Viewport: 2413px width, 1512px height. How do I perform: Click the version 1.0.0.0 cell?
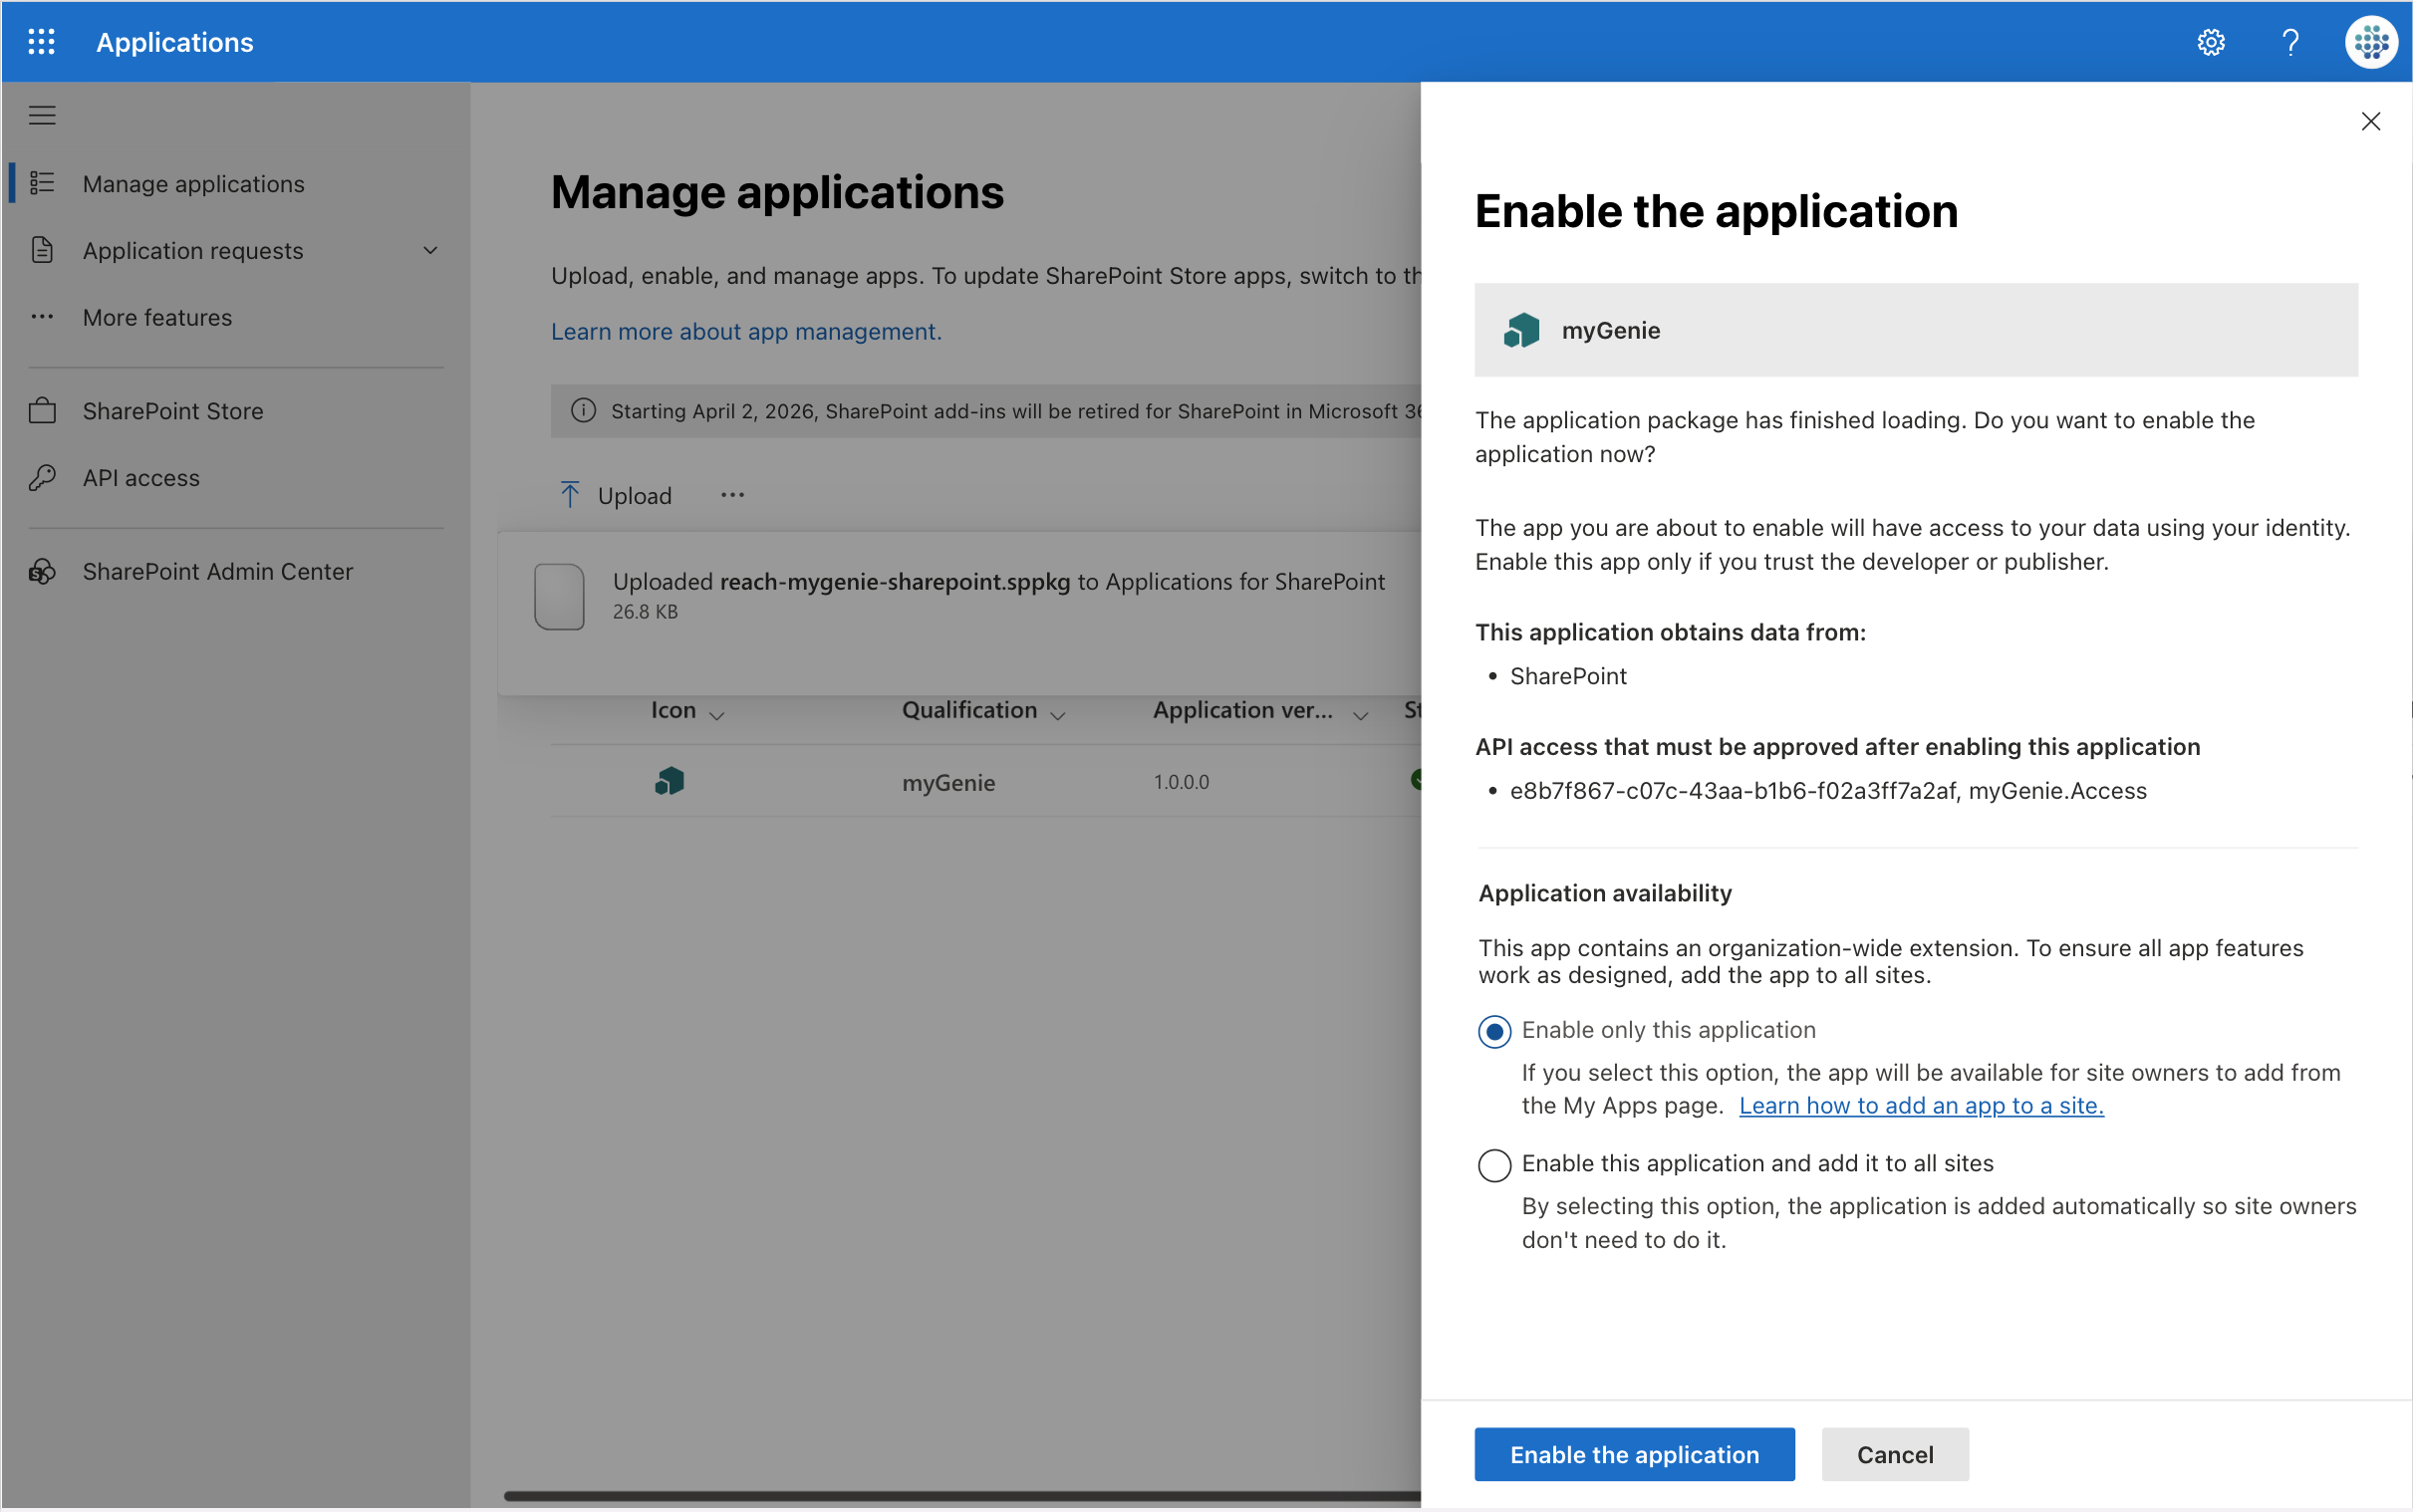1181,782
